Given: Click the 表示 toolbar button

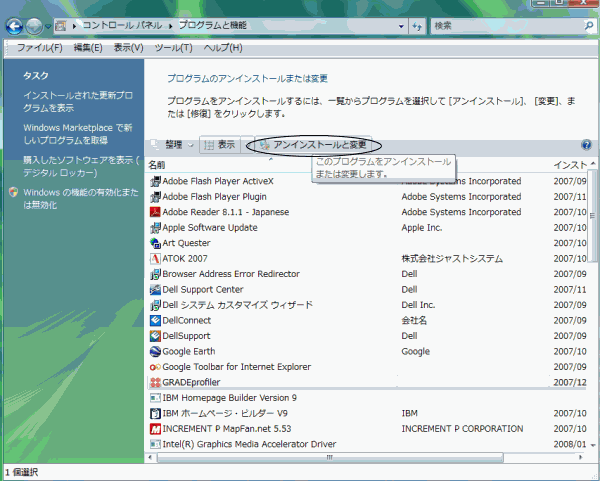Looking at the screenshot, I should click(x=220, y=145).
